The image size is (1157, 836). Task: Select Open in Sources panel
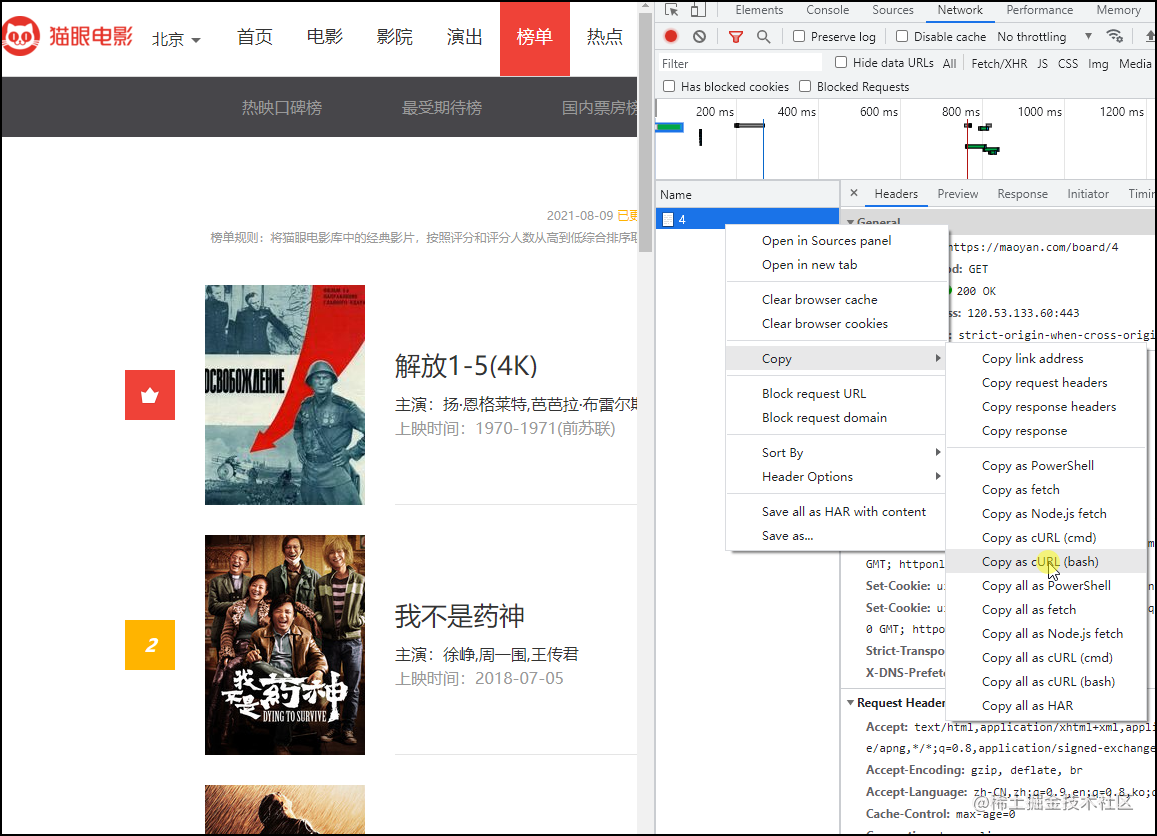coord(835,241)
